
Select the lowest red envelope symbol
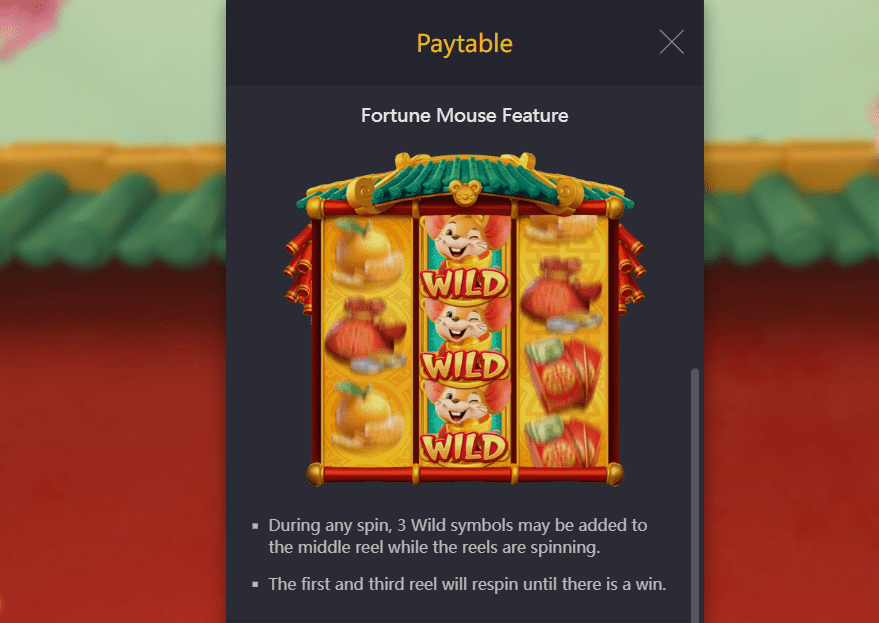click(x=563, y=441)
